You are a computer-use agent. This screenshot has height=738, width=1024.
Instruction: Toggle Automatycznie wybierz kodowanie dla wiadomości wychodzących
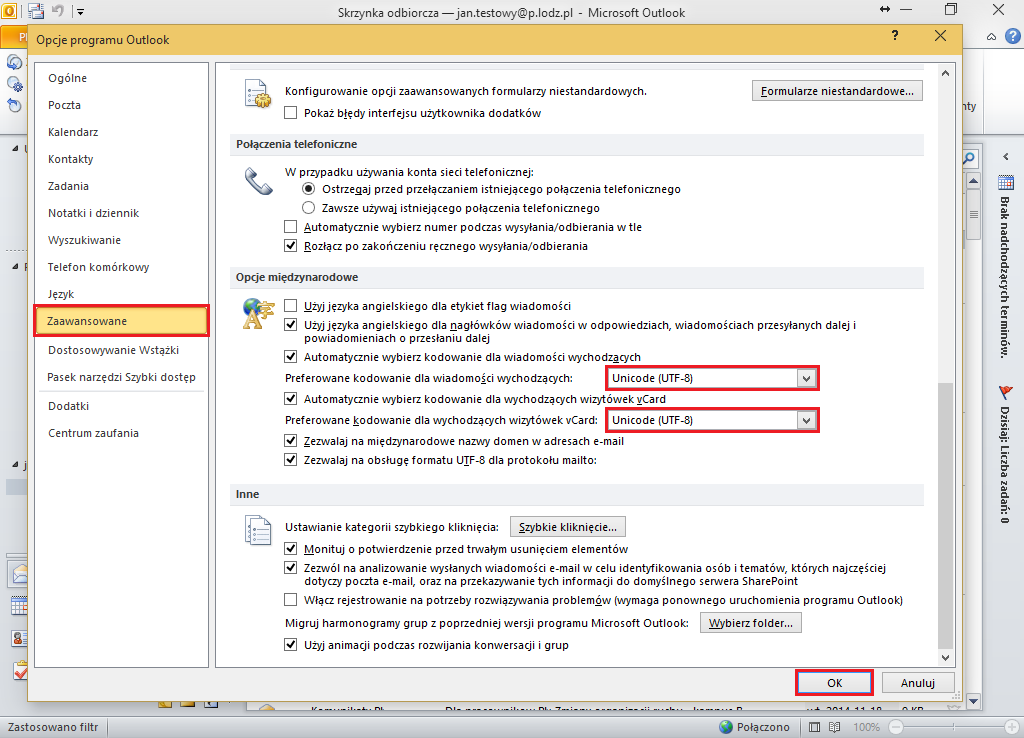pyautogui.click(x=291, y=357)
